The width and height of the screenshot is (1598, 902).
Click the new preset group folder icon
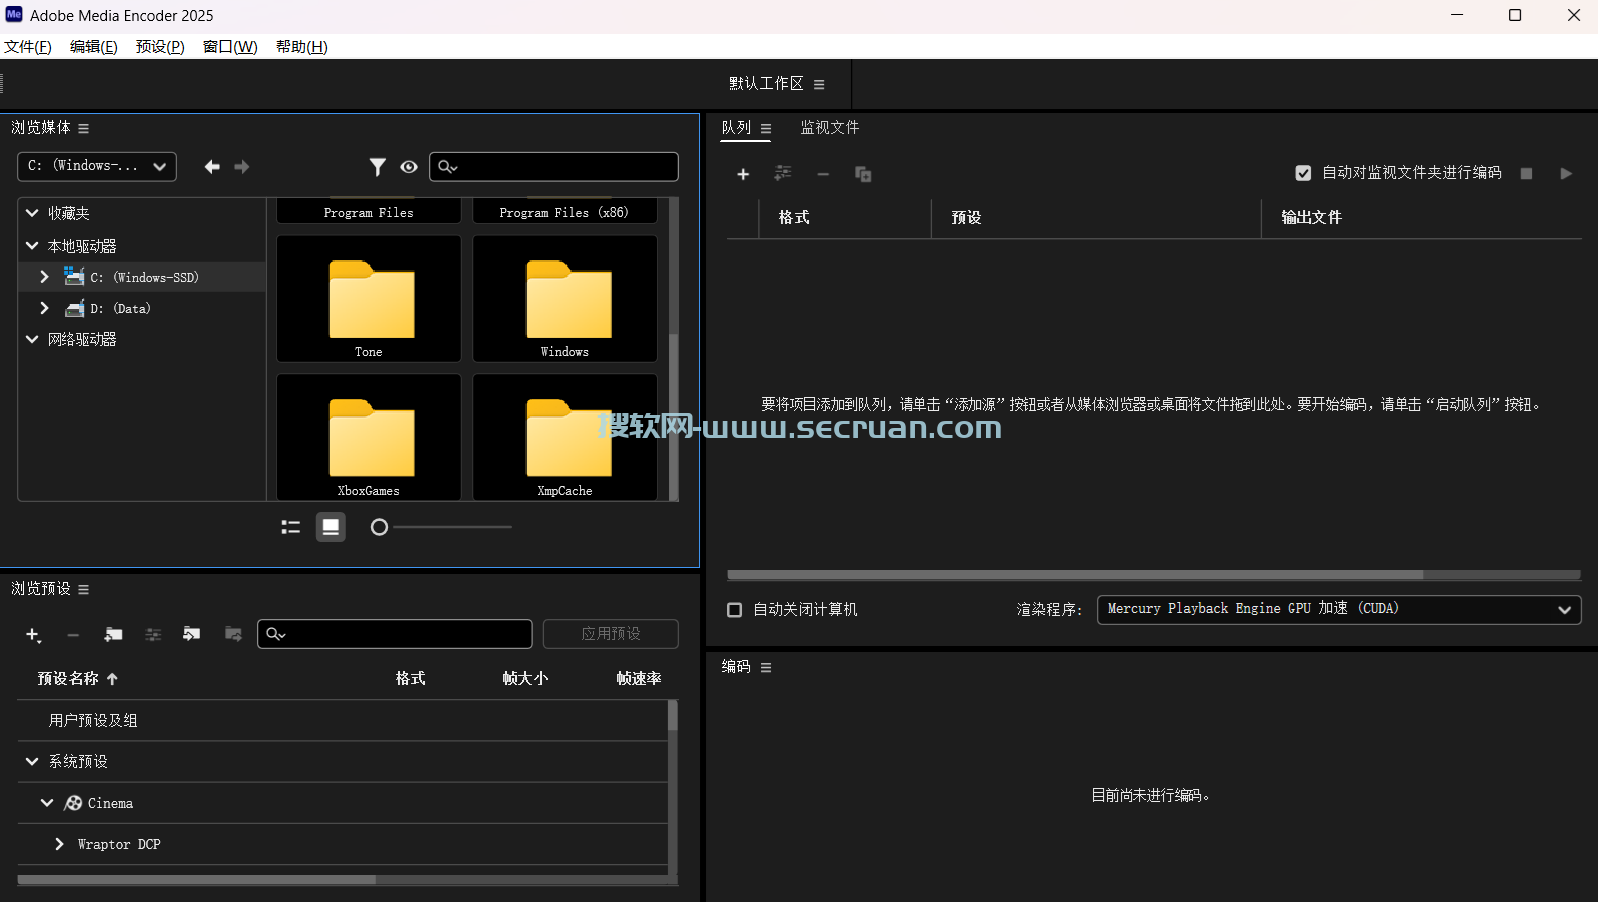point(113,634)
